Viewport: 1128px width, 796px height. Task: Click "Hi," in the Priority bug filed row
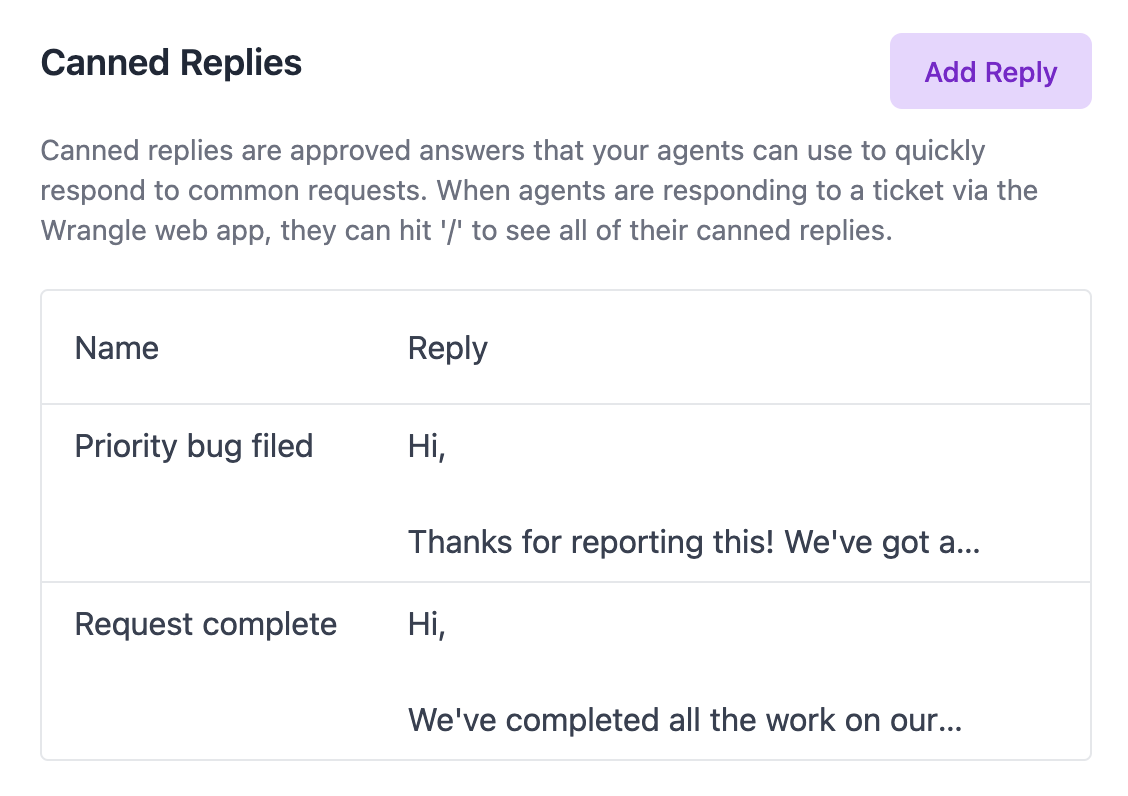point(426,446)
